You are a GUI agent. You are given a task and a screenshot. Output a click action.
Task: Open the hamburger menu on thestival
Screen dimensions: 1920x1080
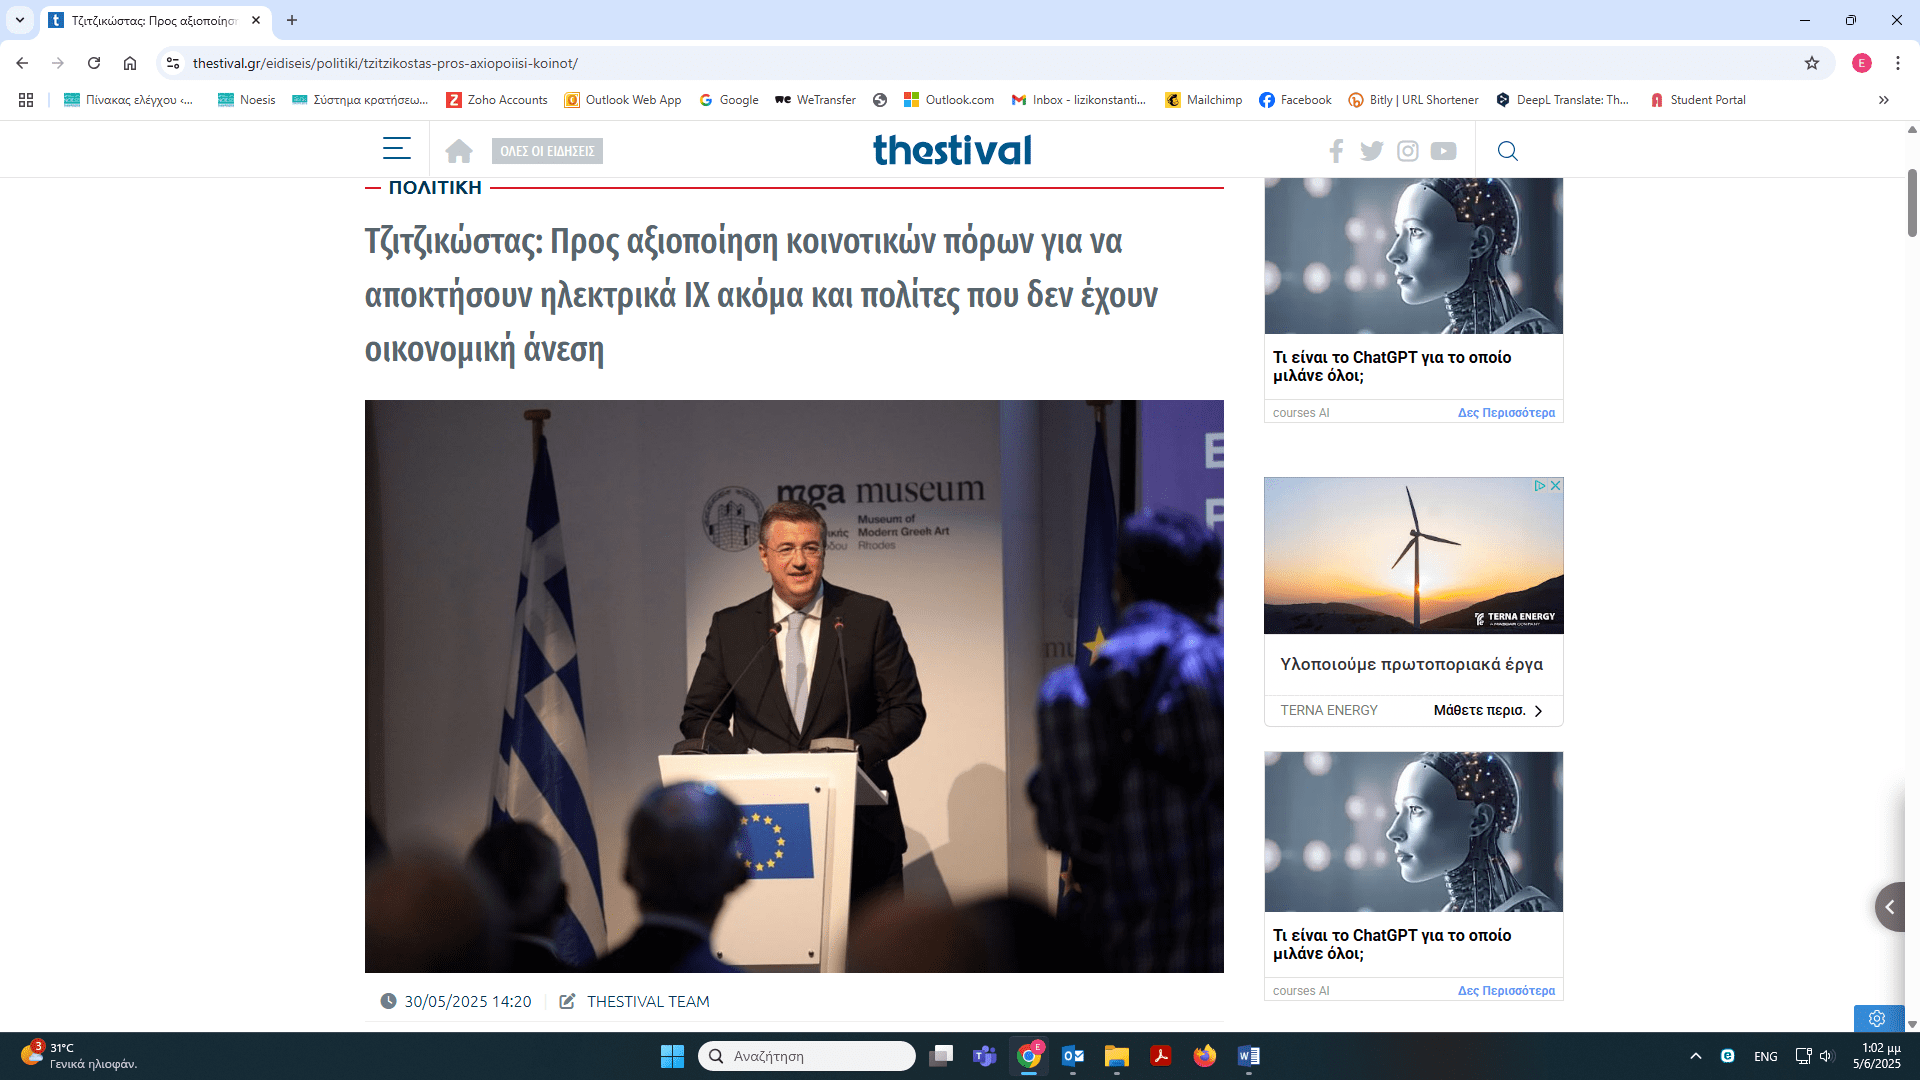tap(396, 150)
